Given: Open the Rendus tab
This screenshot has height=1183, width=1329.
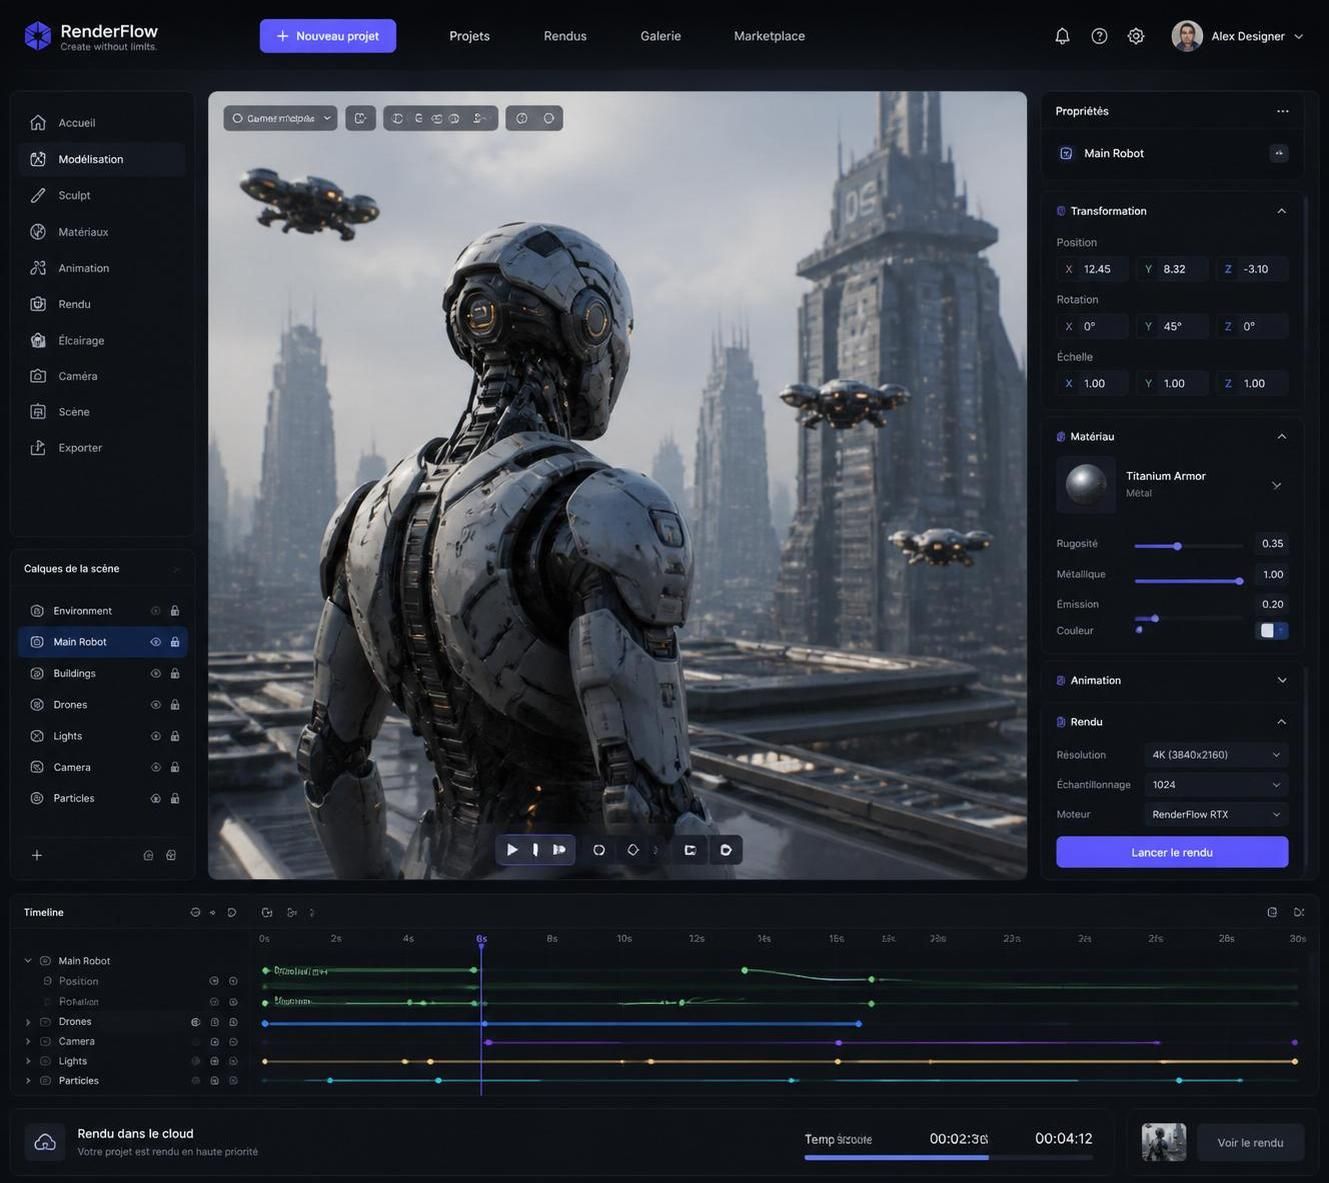Looking at the screenshot, I should (565, 36).
